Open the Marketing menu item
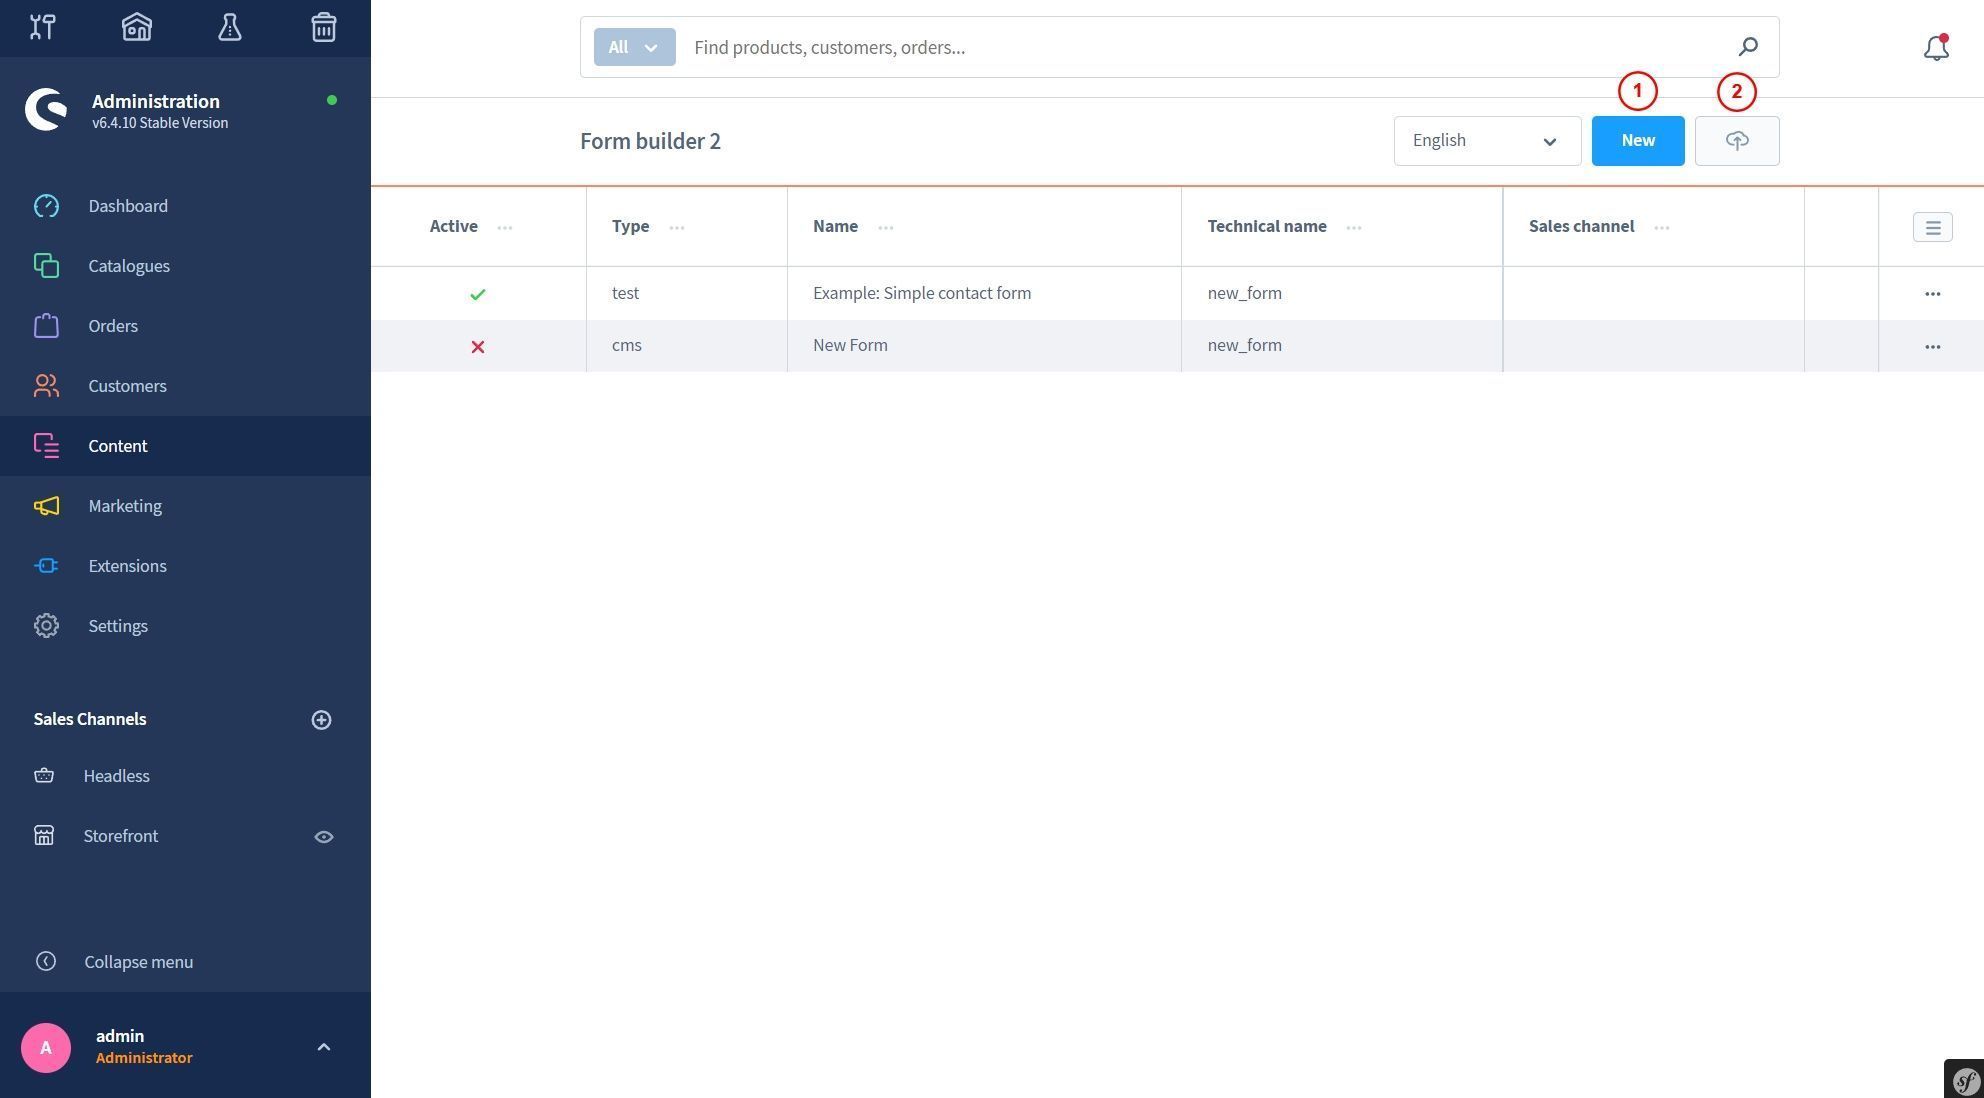The image size is (1984, 1098). coord(125,506)
